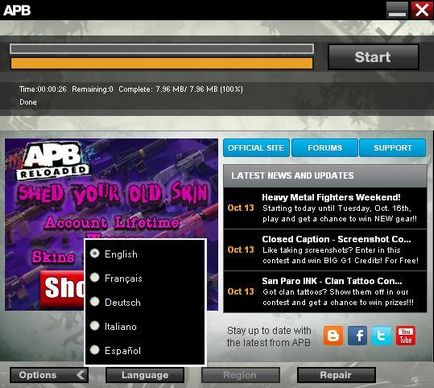Open San Paro INK Clan Tattoo news
This screenshot has height=388, width=434.
click(325, 292)
